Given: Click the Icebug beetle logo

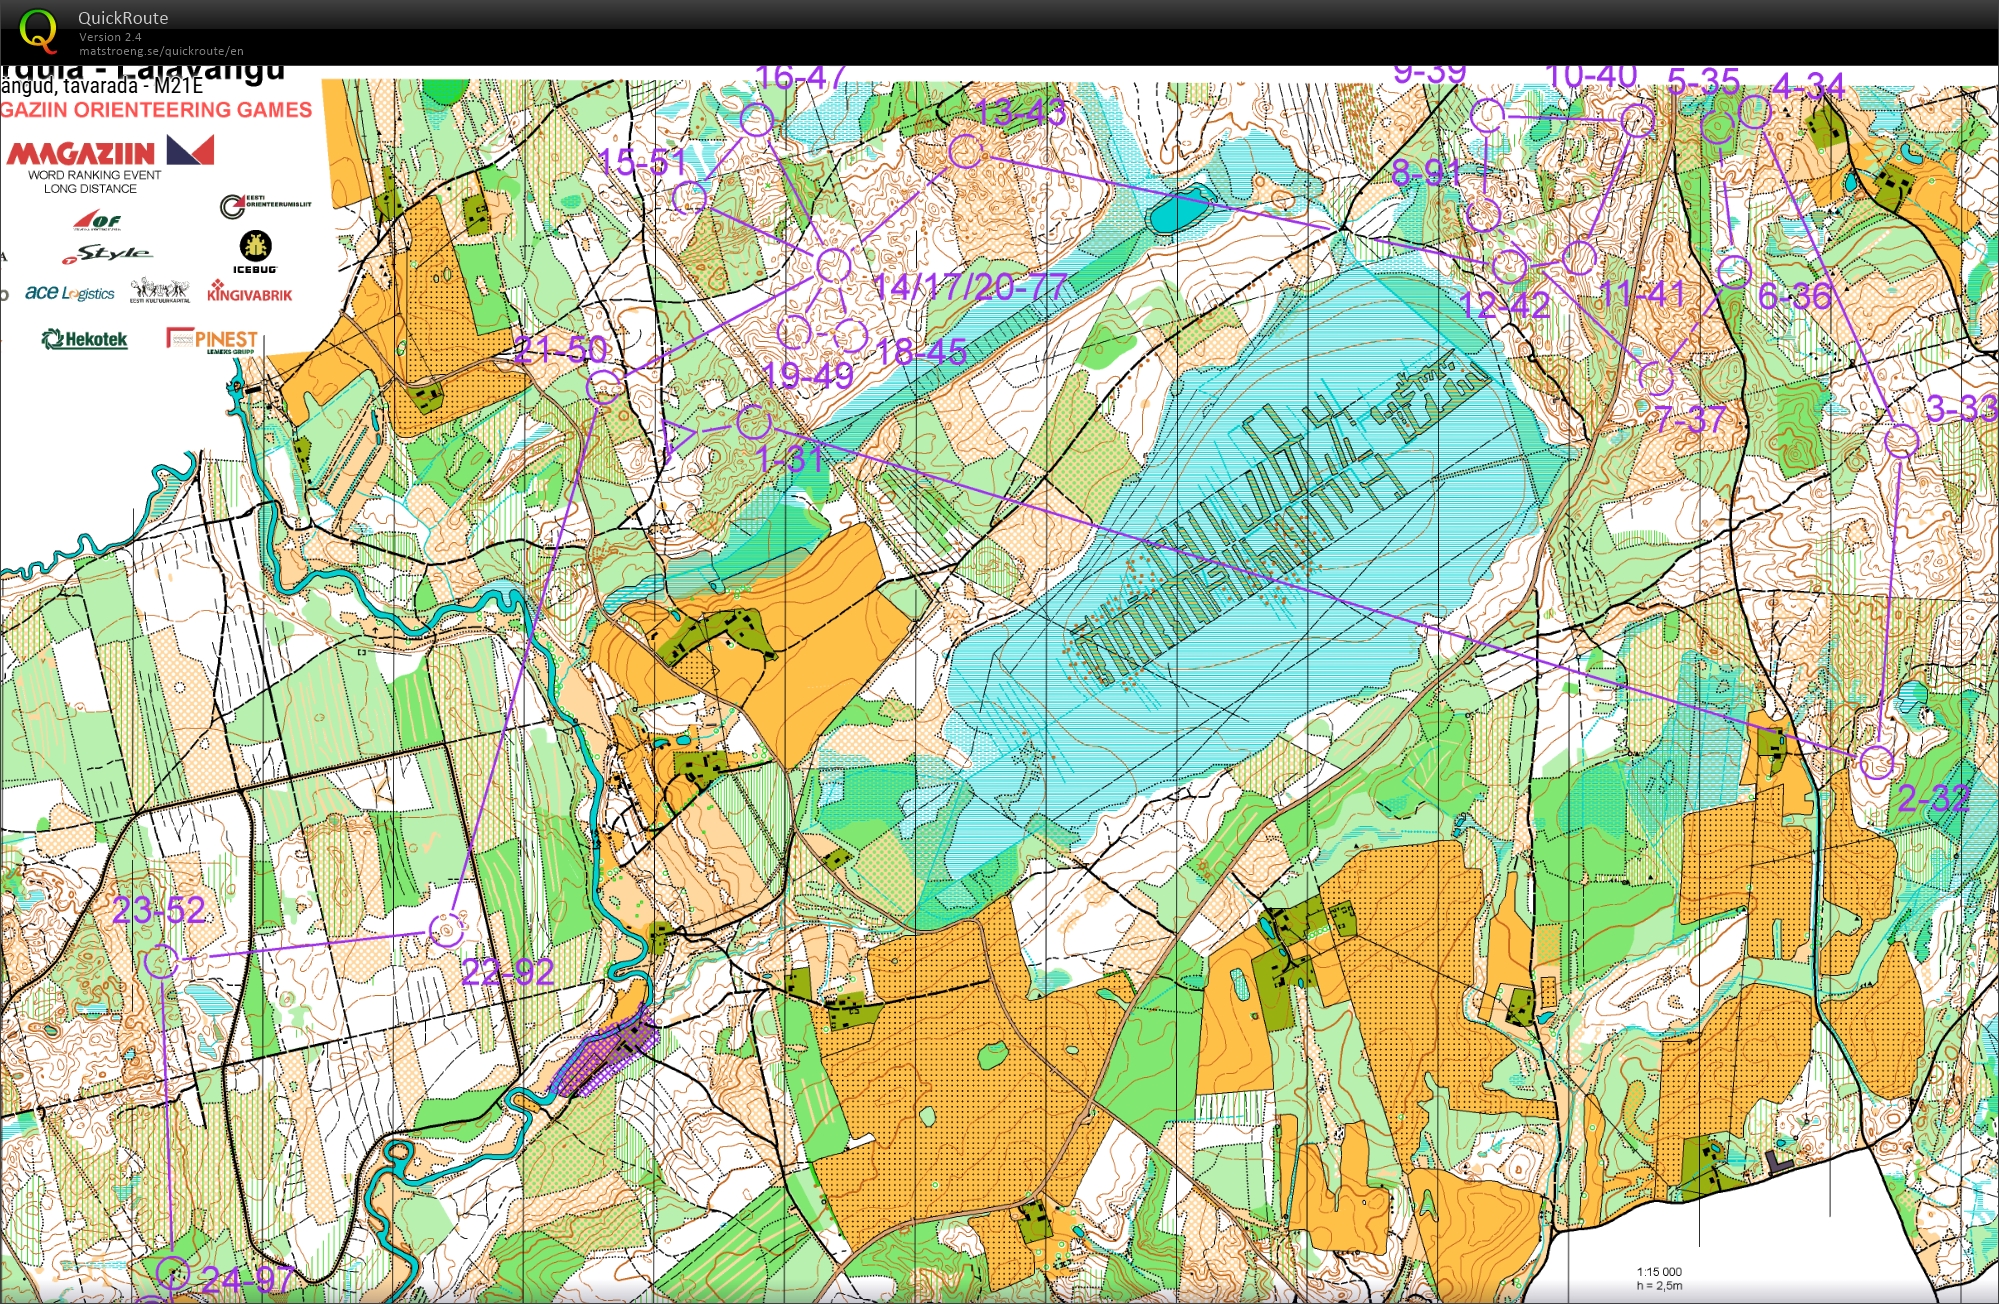Looking at the screenshot, I should [x=255, y=246].
